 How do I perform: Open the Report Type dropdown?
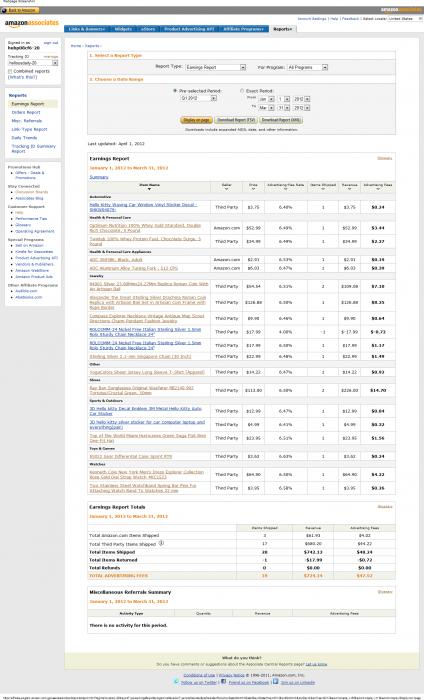pos(215,67)
